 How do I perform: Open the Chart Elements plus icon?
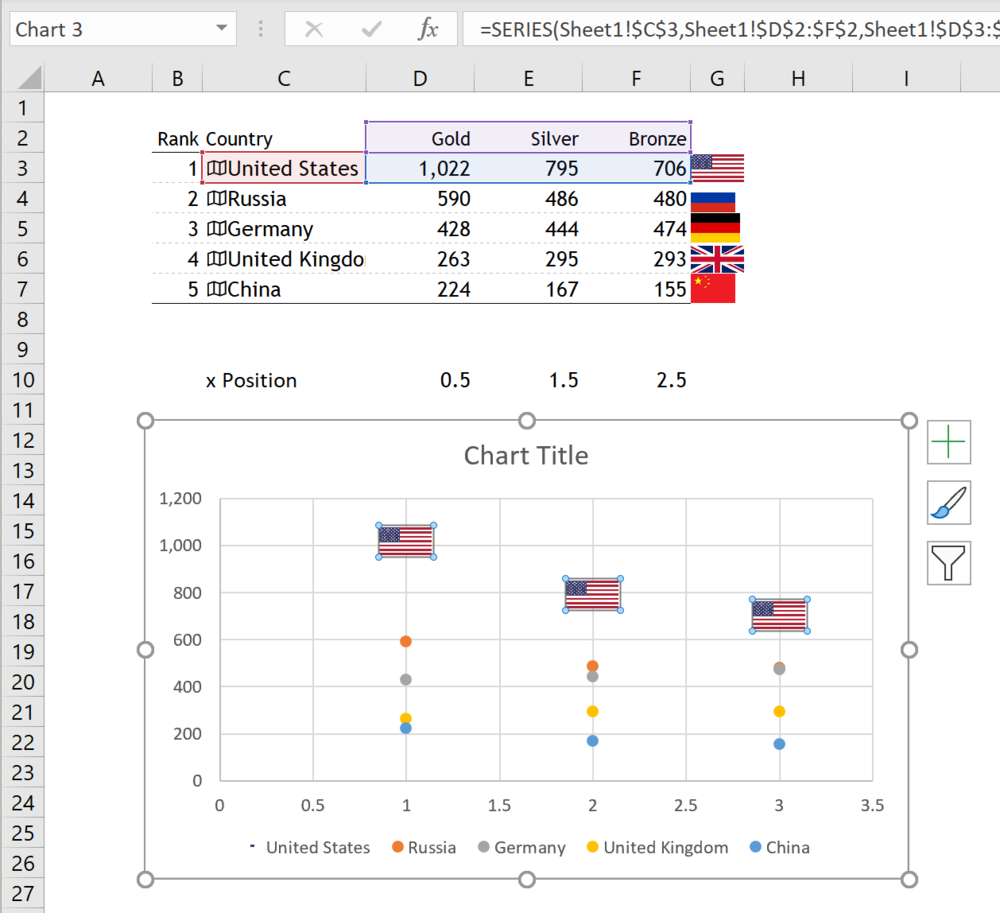point(948,442)
